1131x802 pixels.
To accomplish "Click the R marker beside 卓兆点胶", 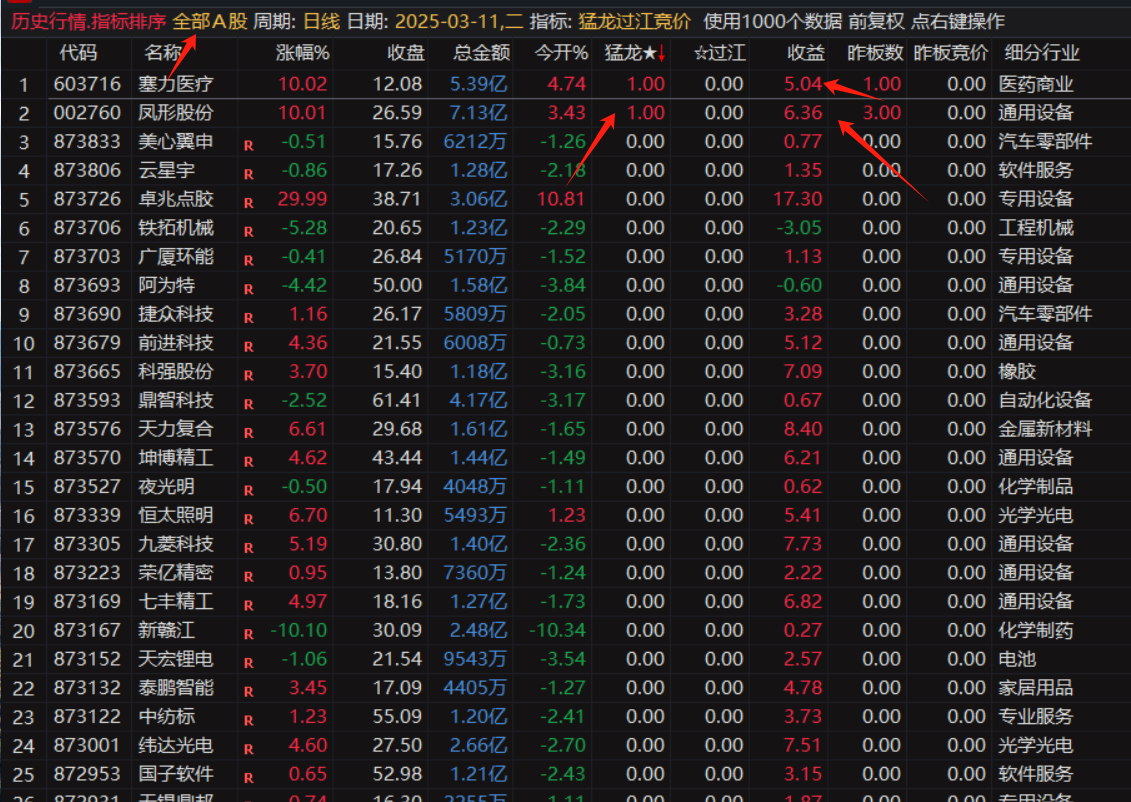I will coord(248,203).
